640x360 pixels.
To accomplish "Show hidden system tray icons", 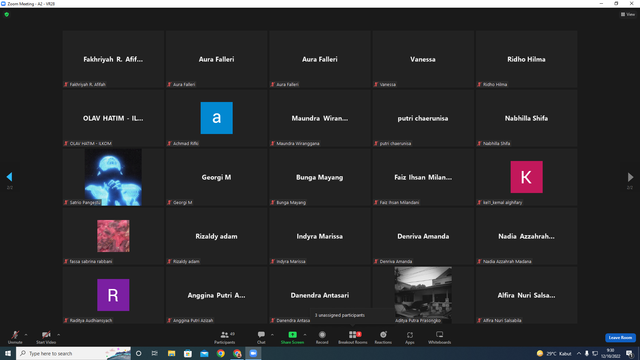I will click(x=579, y=353).
